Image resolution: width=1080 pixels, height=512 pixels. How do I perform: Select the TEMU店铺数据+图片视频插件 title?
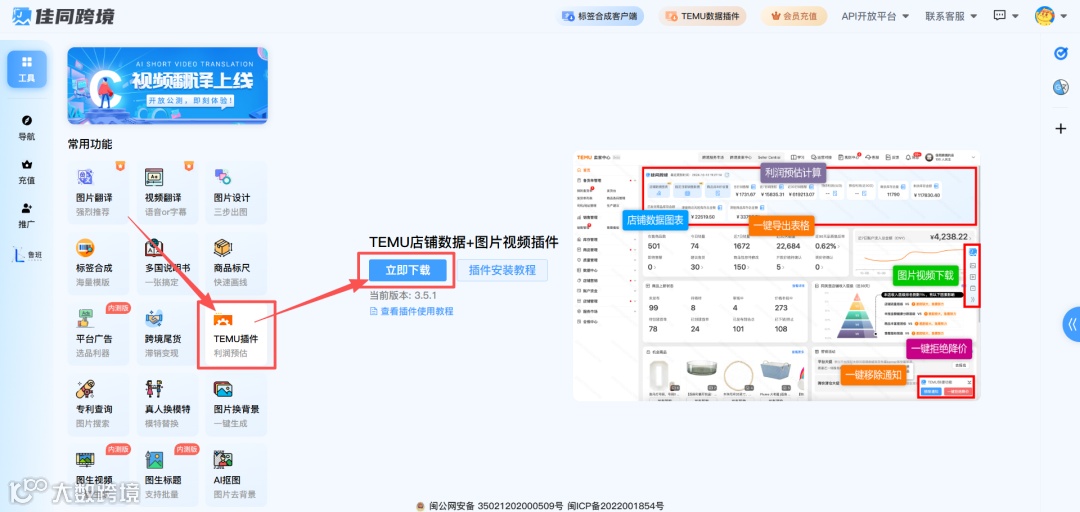click(464, 242)
